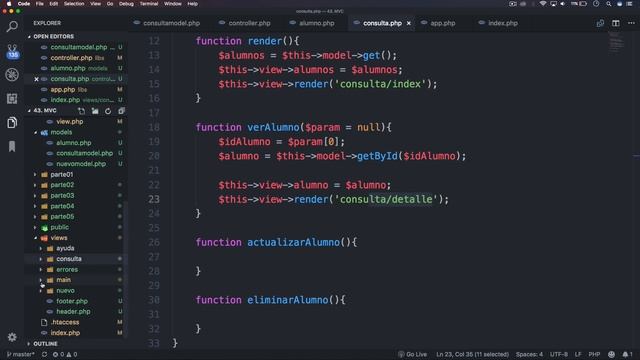Collapse all folders in explorer icon
Image resolution: width=640 pixels, height=360 pixels.
click(x=121, y=111)
